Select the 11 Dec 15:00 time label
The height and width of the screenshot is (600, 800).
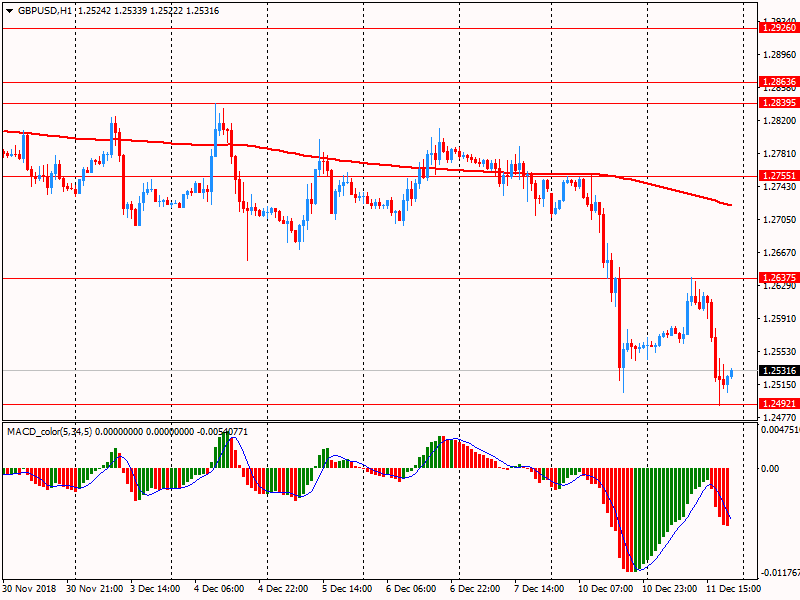pyautogui.click(x=734, y=590)
